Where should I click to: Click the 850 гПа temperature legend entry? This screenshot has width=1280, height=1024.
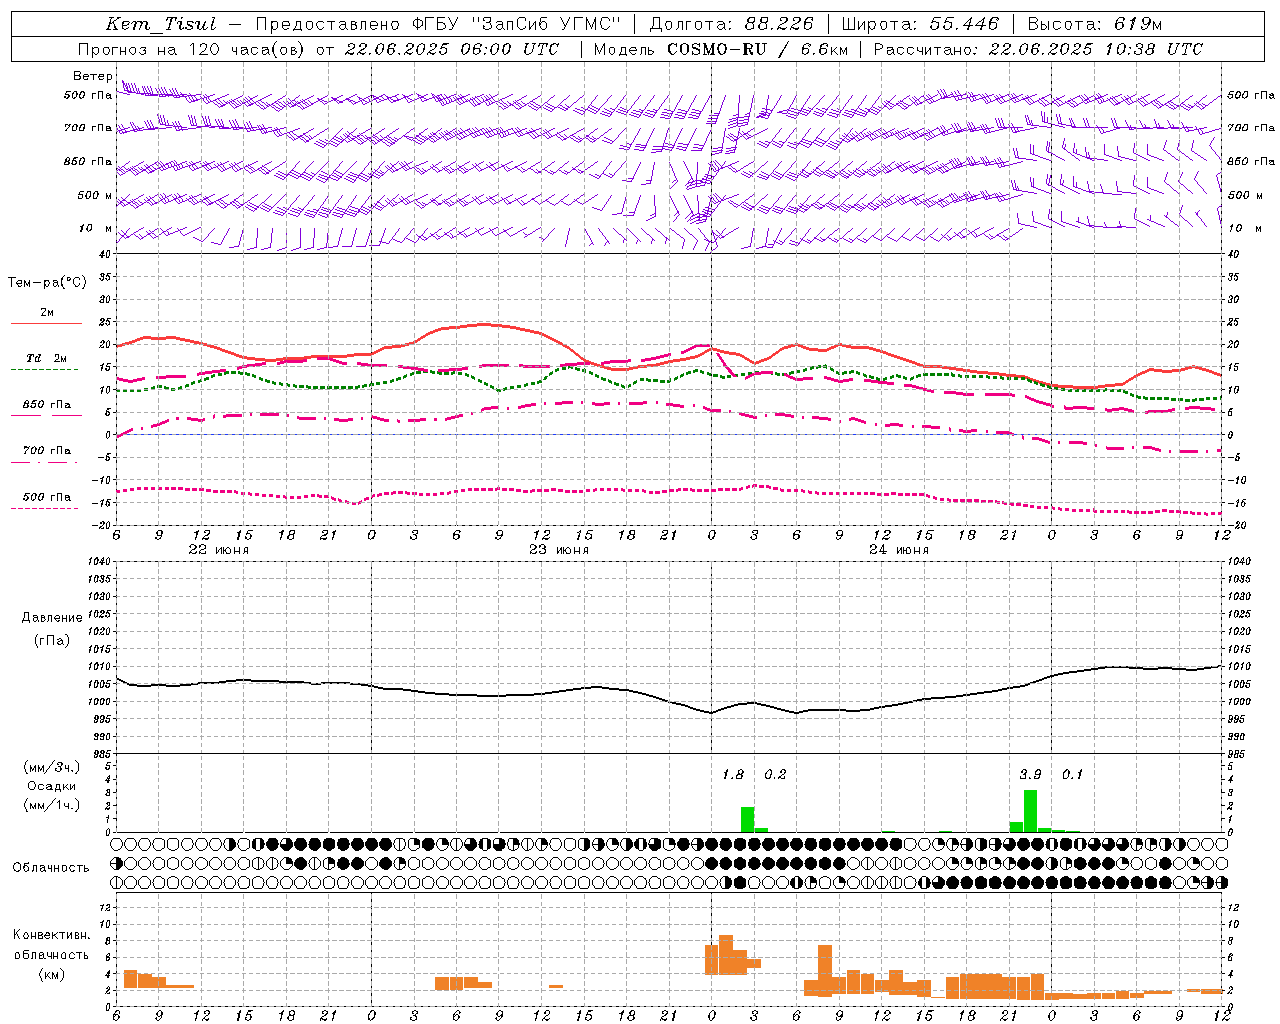click(x=46, y=405)
